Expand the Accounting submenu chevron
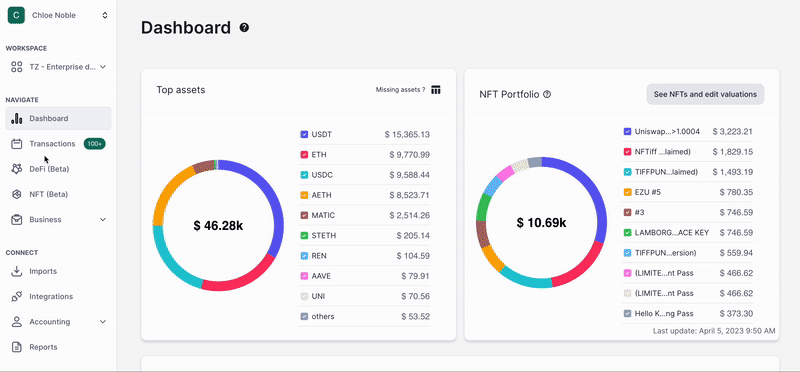Screen dimensions: 800x372 103,321
